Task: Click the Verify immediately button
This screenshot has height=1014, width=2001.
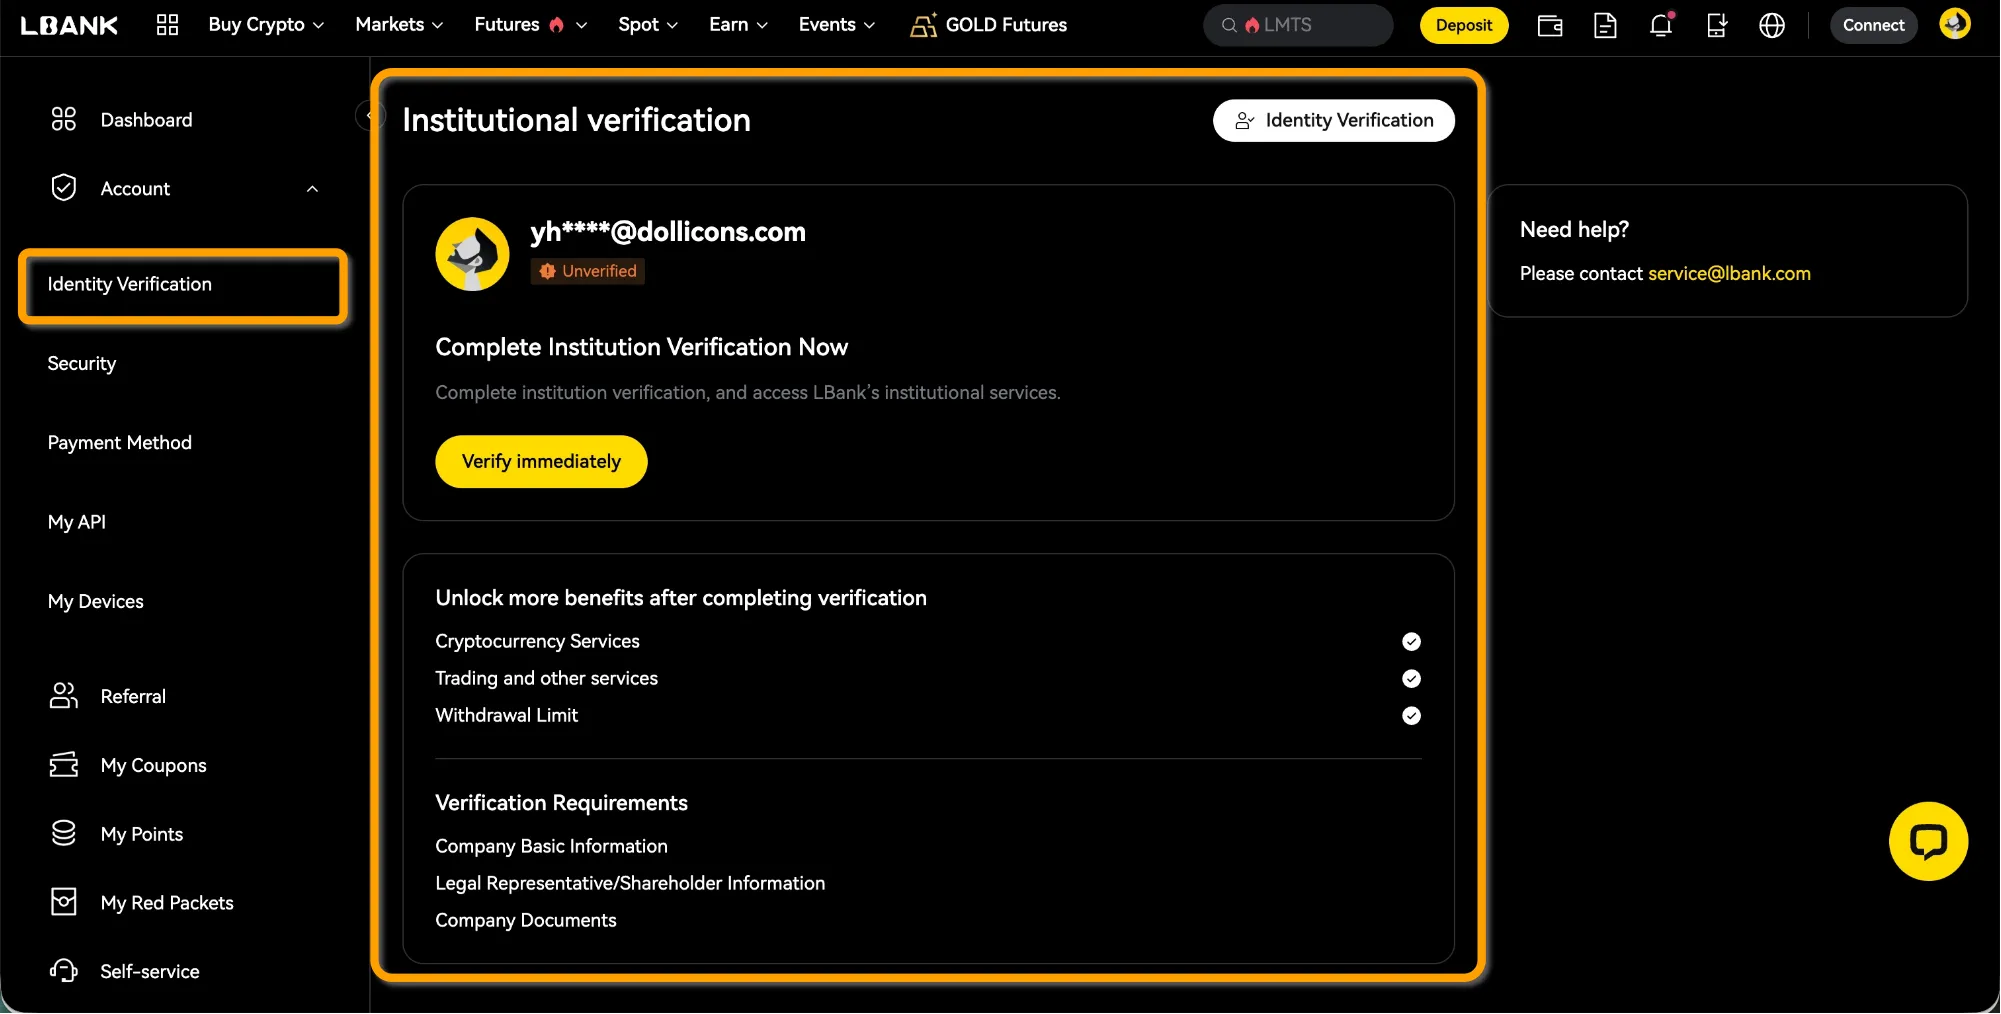Action: click(x=541, y=462)
